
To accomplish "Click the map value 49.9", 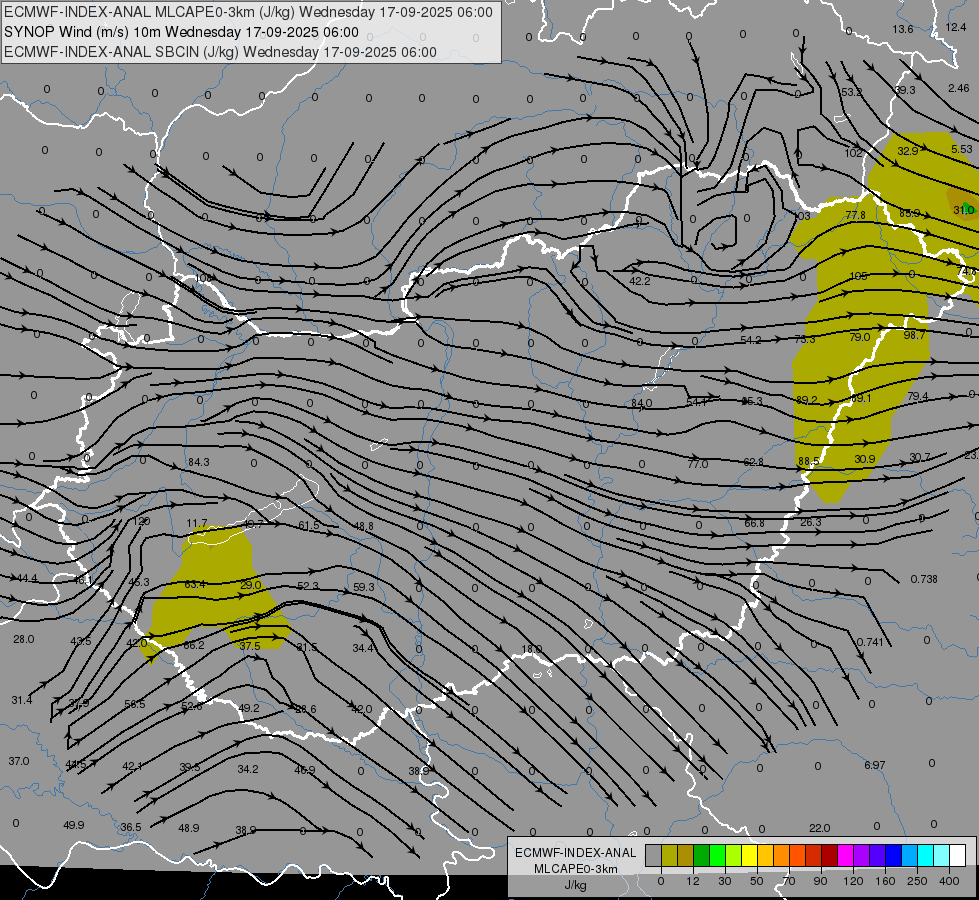I will click(x=74, y=825).
